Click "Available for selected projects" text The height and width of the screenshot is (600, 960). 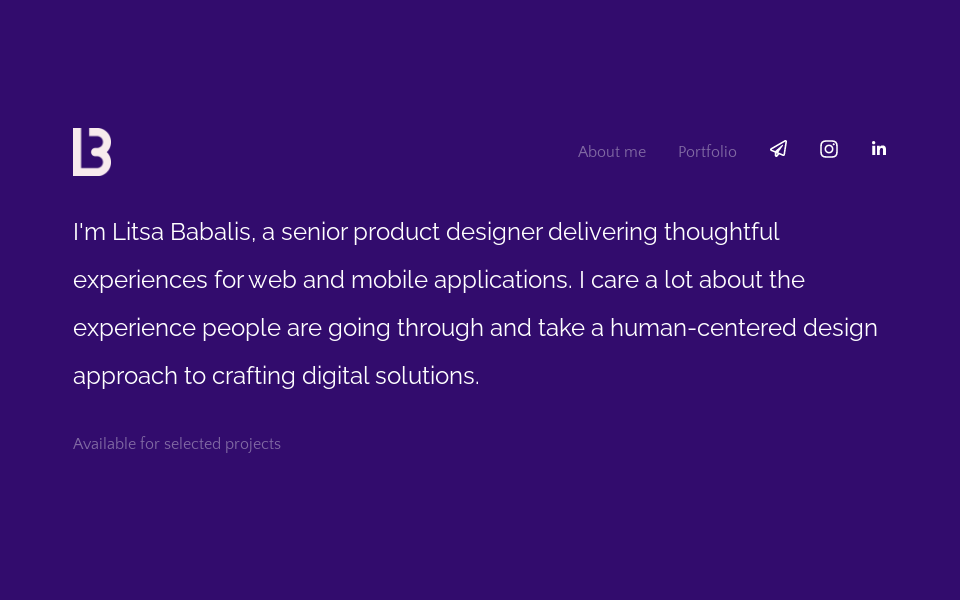click(177, 444)
